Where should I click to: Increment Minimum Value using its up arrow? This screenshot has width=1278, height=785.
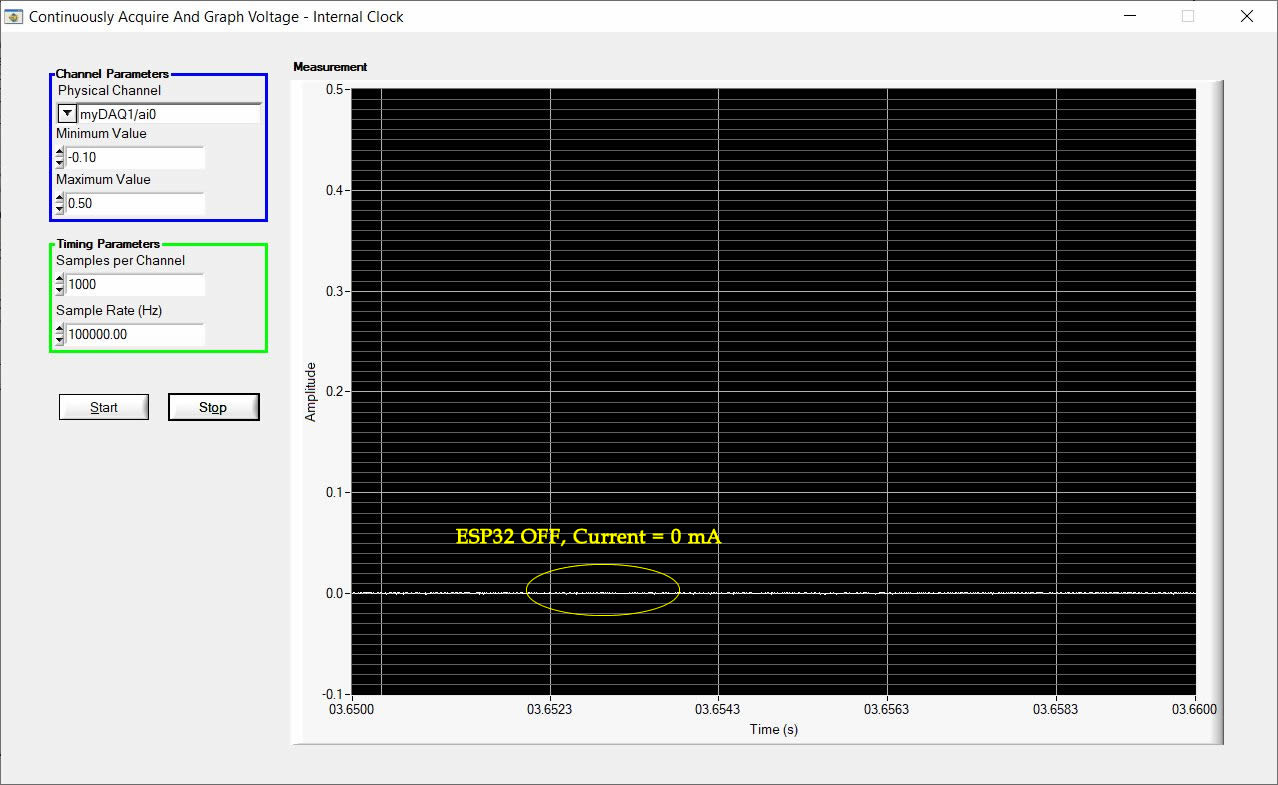click(x=59, y=152)
